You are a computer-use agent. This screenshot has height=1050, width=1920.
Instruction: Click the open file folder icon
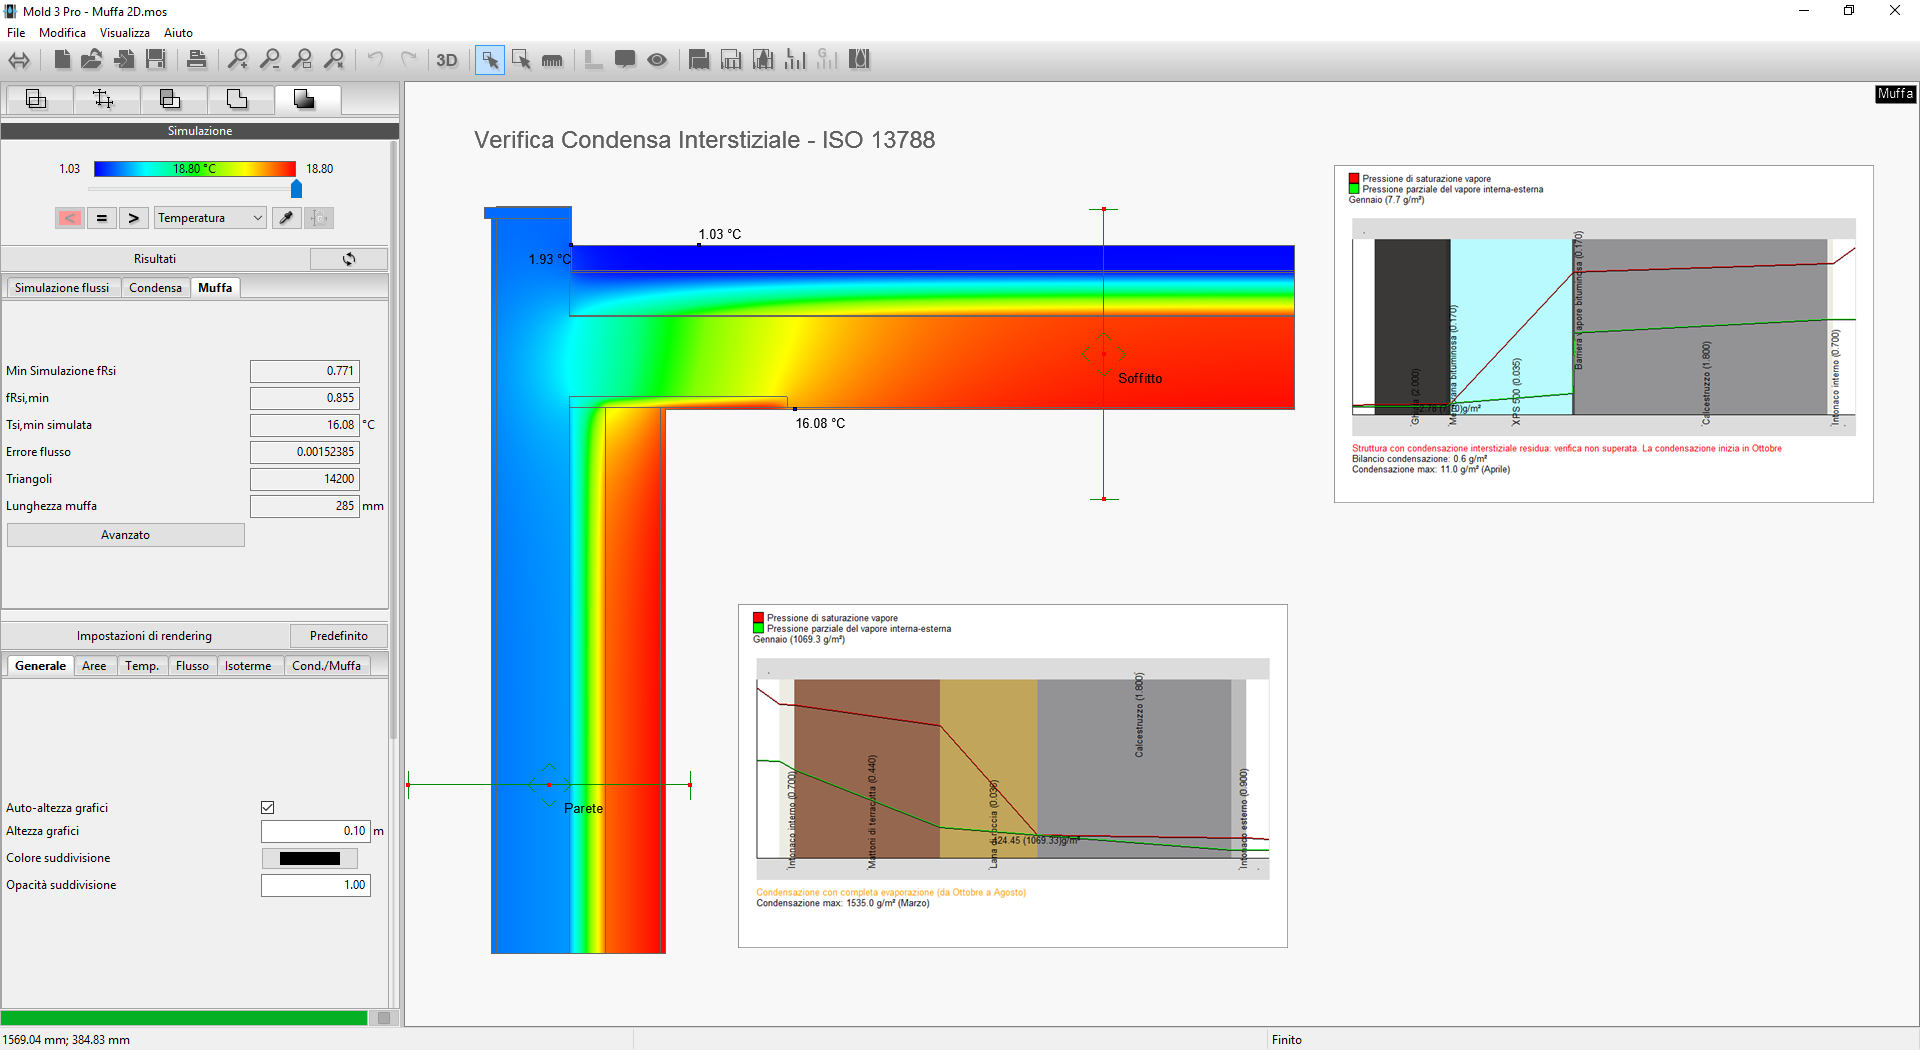[92, 60]
